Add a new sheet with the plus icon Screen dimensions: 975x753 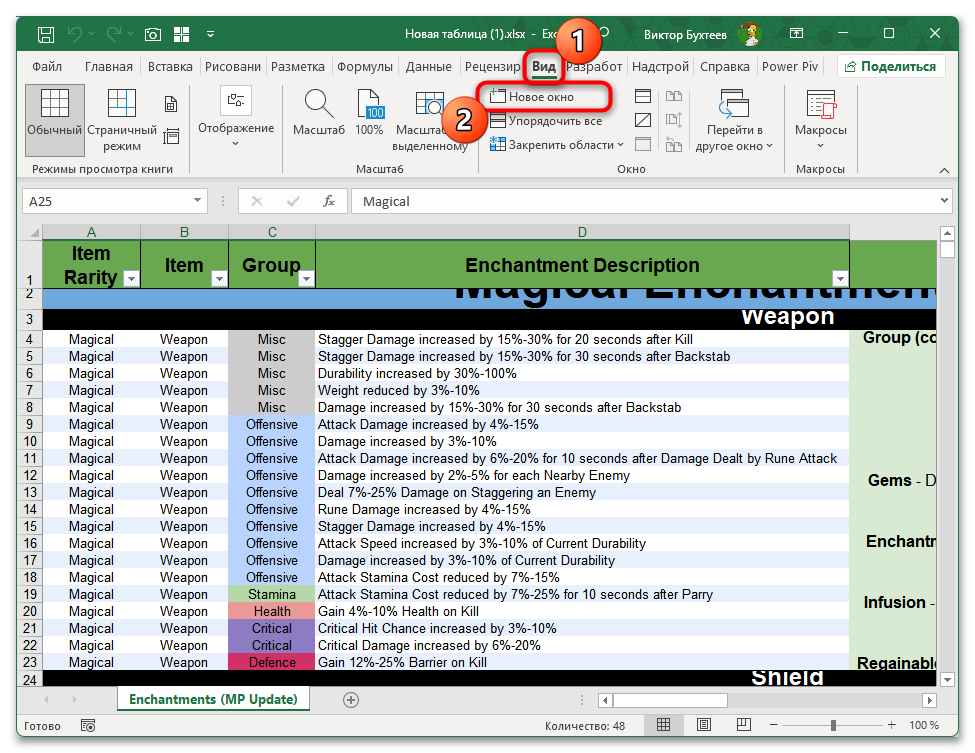pyautogui.click(x=351, y=700)
